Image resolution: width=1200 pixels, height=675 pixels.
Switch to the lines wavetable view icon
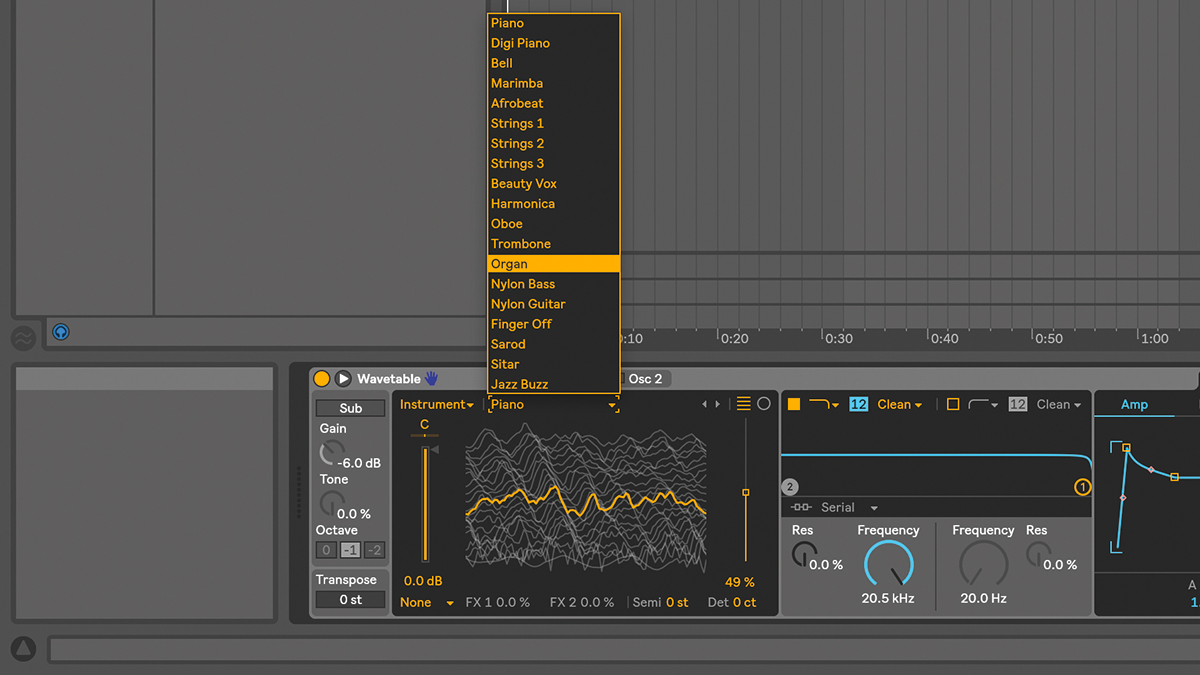(x=743, y=404)
